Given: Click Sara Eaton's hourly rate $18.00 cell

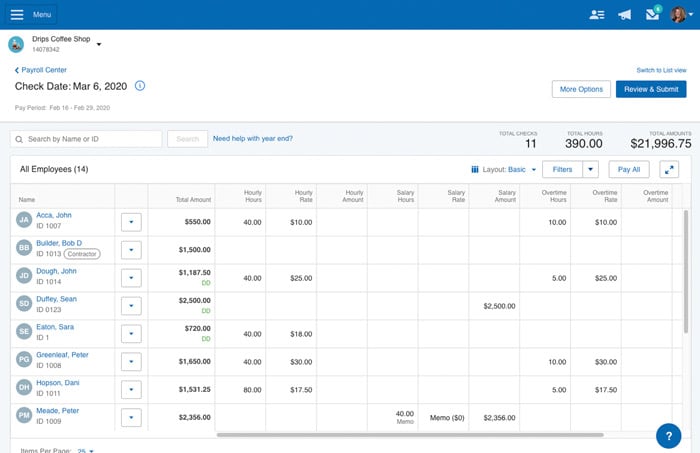Looking at the screenshot, I should pyautogui.click(x=291, y=334).
